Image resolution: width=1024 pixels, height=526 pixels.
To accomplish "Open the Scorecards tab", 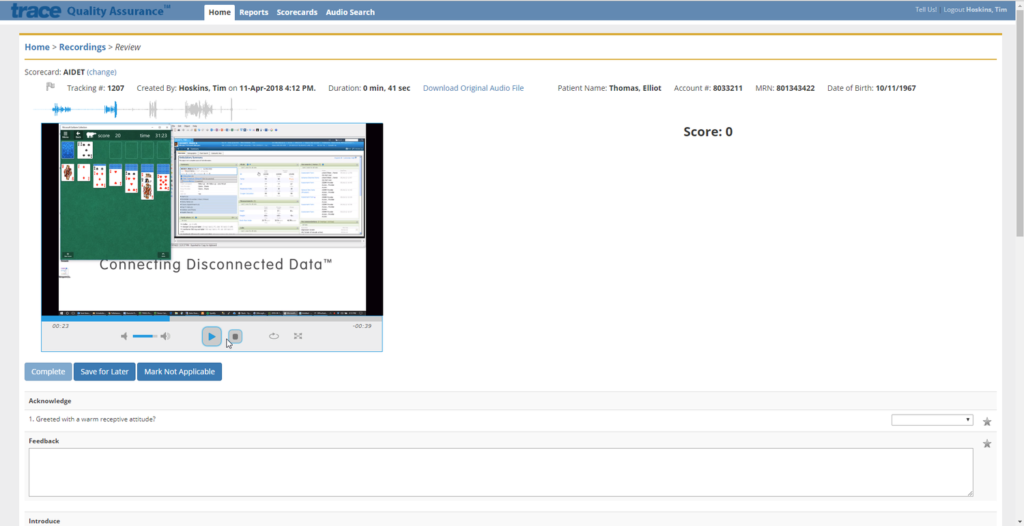I will (x=297, y=12).
